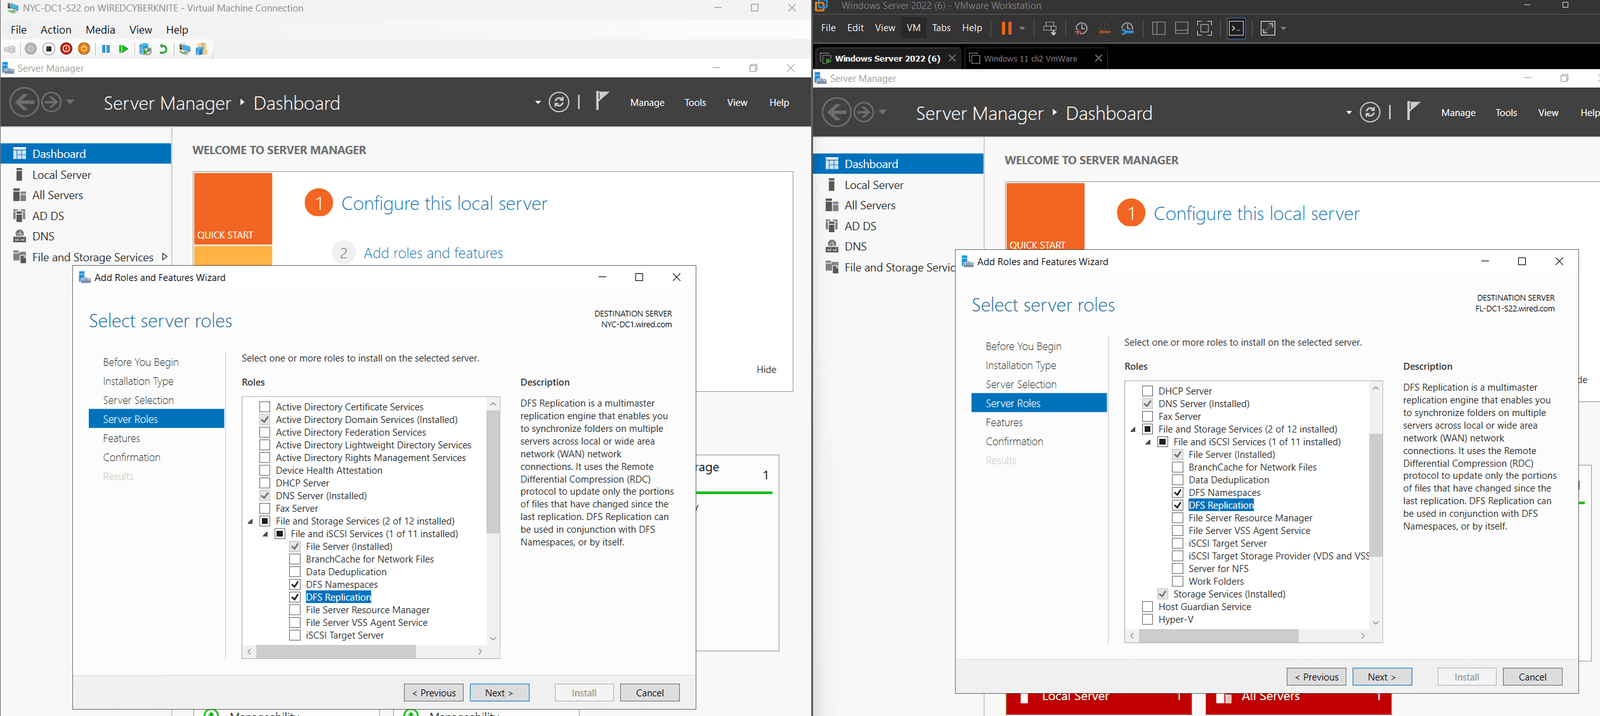Viewport: 1600px width, 716px height.
Task: Toggle DFS Namespaces checkbox in FL-DC1 wizard
Action: (1178, 492)
